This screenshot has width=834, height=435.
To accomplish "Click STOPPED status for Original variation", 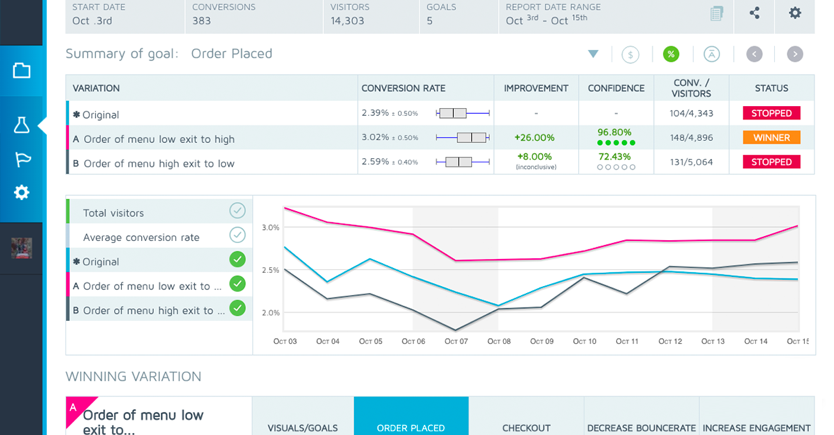I will click(x=771, y=114).
